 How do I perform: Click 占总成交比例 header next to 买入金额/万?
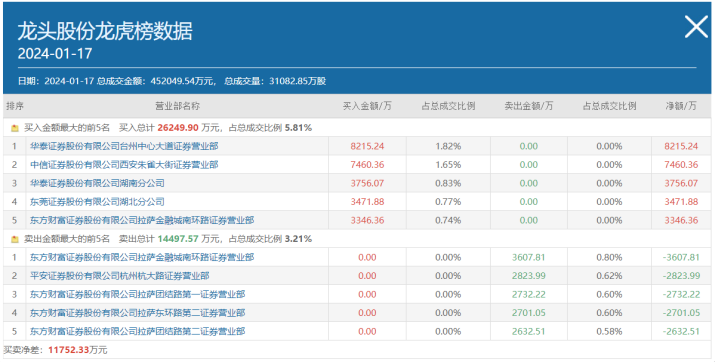448,106
